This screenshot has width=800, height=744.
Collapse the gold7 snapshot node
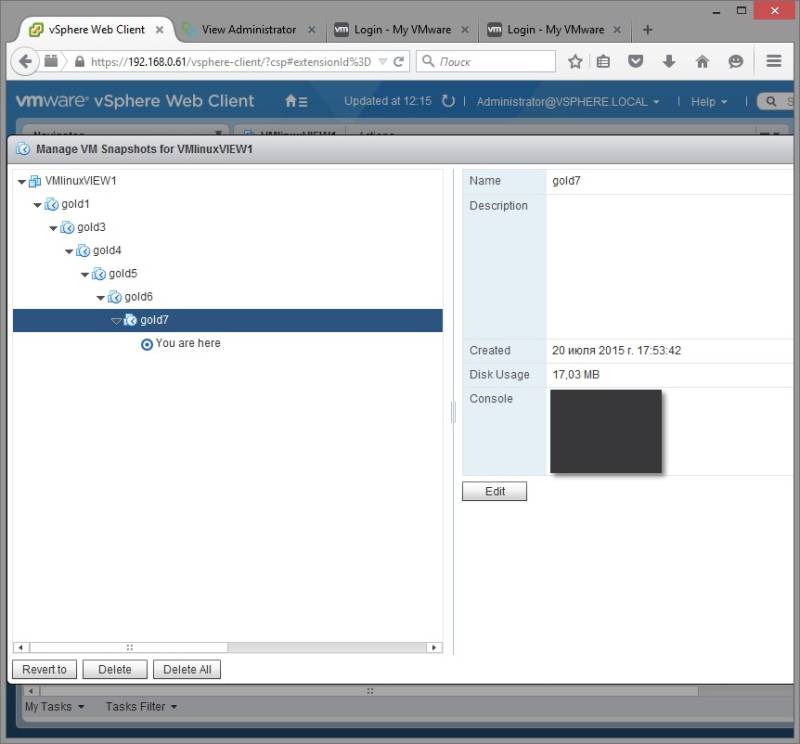pos(116,321)
